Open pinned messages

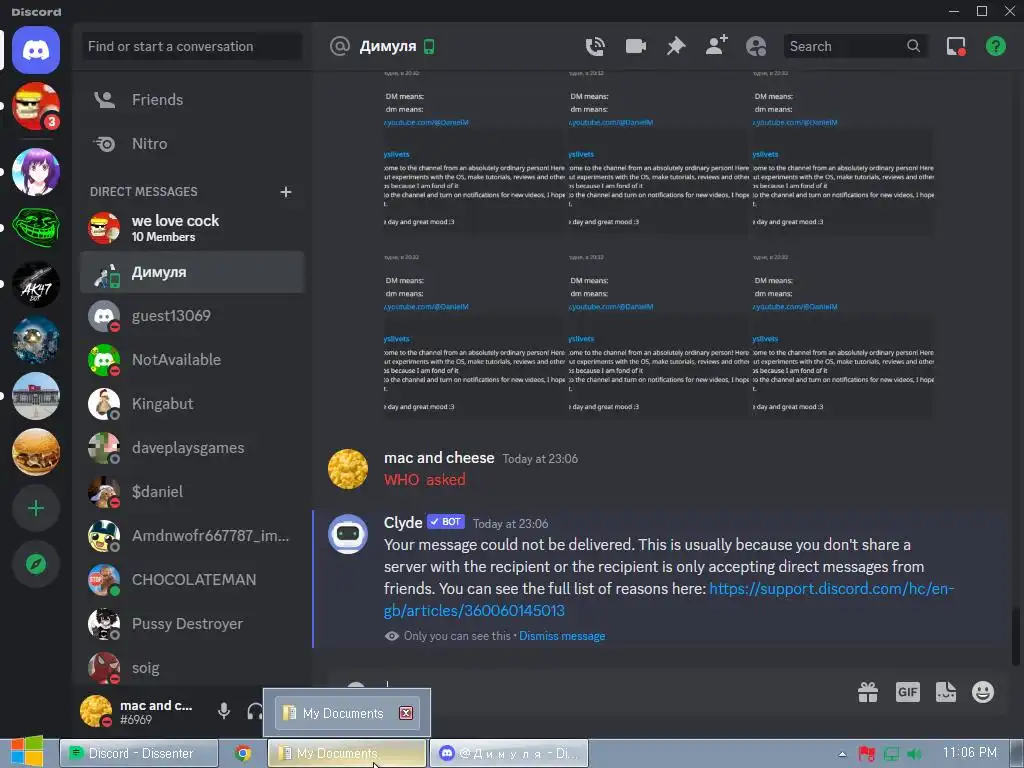pyautogui.click(x=676, y=46)
